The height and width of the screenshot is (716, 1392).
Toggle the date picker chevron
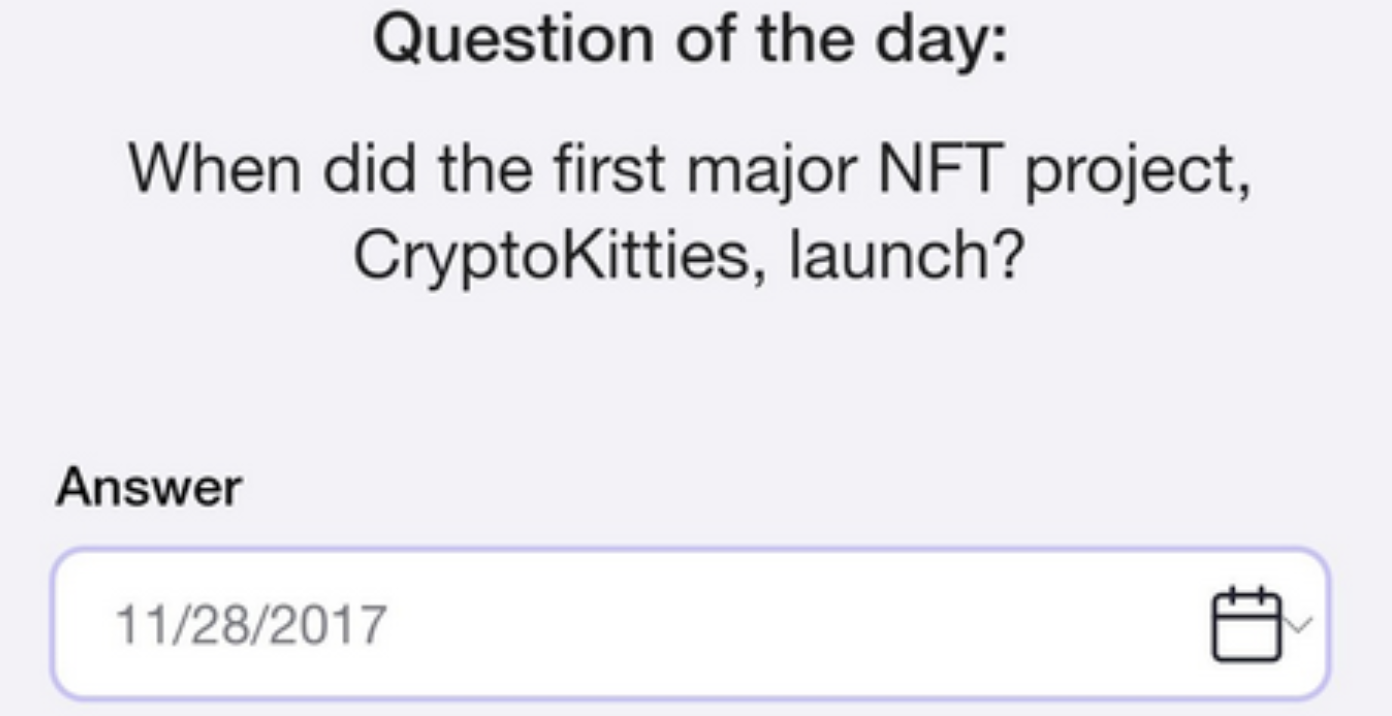[x=1298, y=625]
